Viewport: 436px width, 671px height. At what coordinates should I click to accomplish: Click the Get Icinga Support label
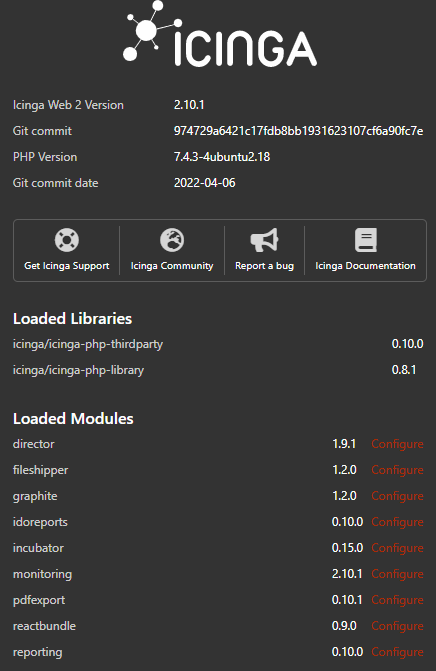coord(67,266)
